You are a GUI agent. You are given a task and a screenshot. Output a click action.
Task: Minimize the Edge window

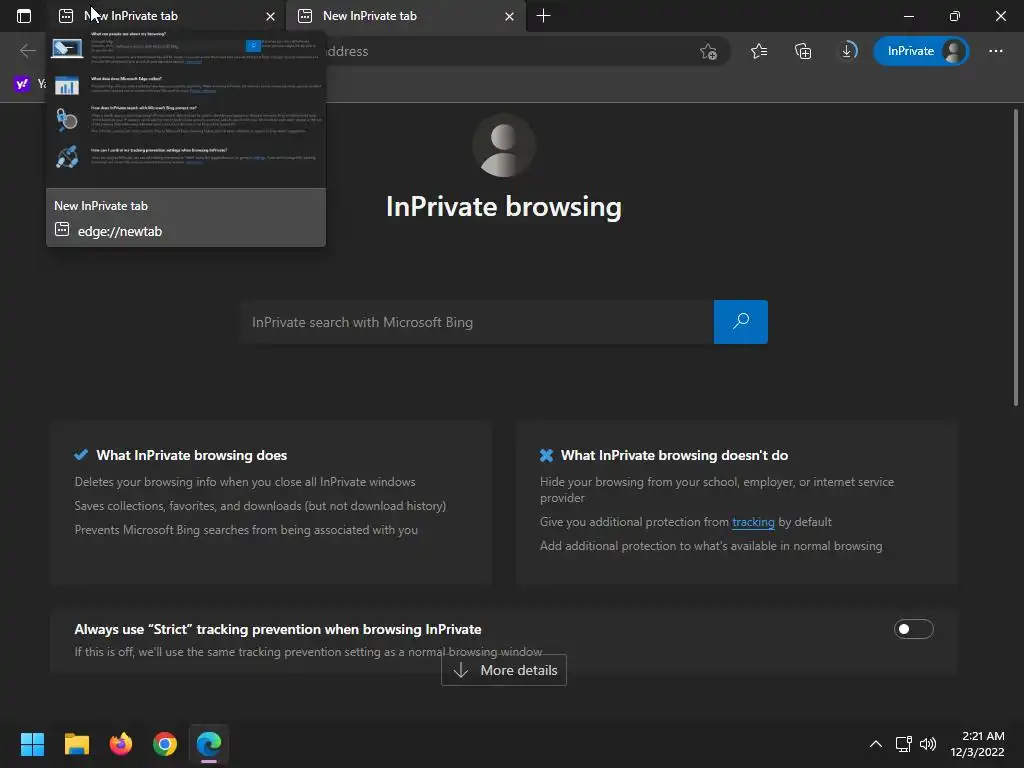908,16
